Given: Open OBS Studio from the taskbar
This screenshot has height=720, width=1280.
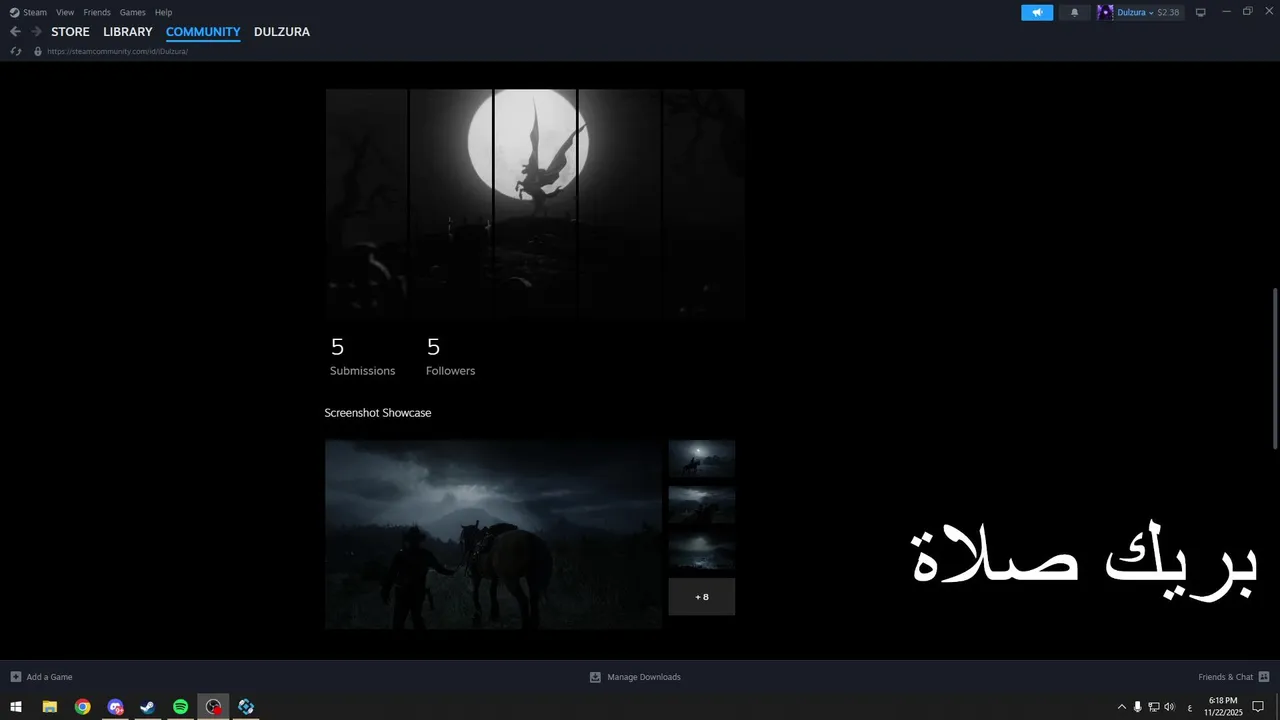Looking at the screenshot, I should (x=213, y=707).
